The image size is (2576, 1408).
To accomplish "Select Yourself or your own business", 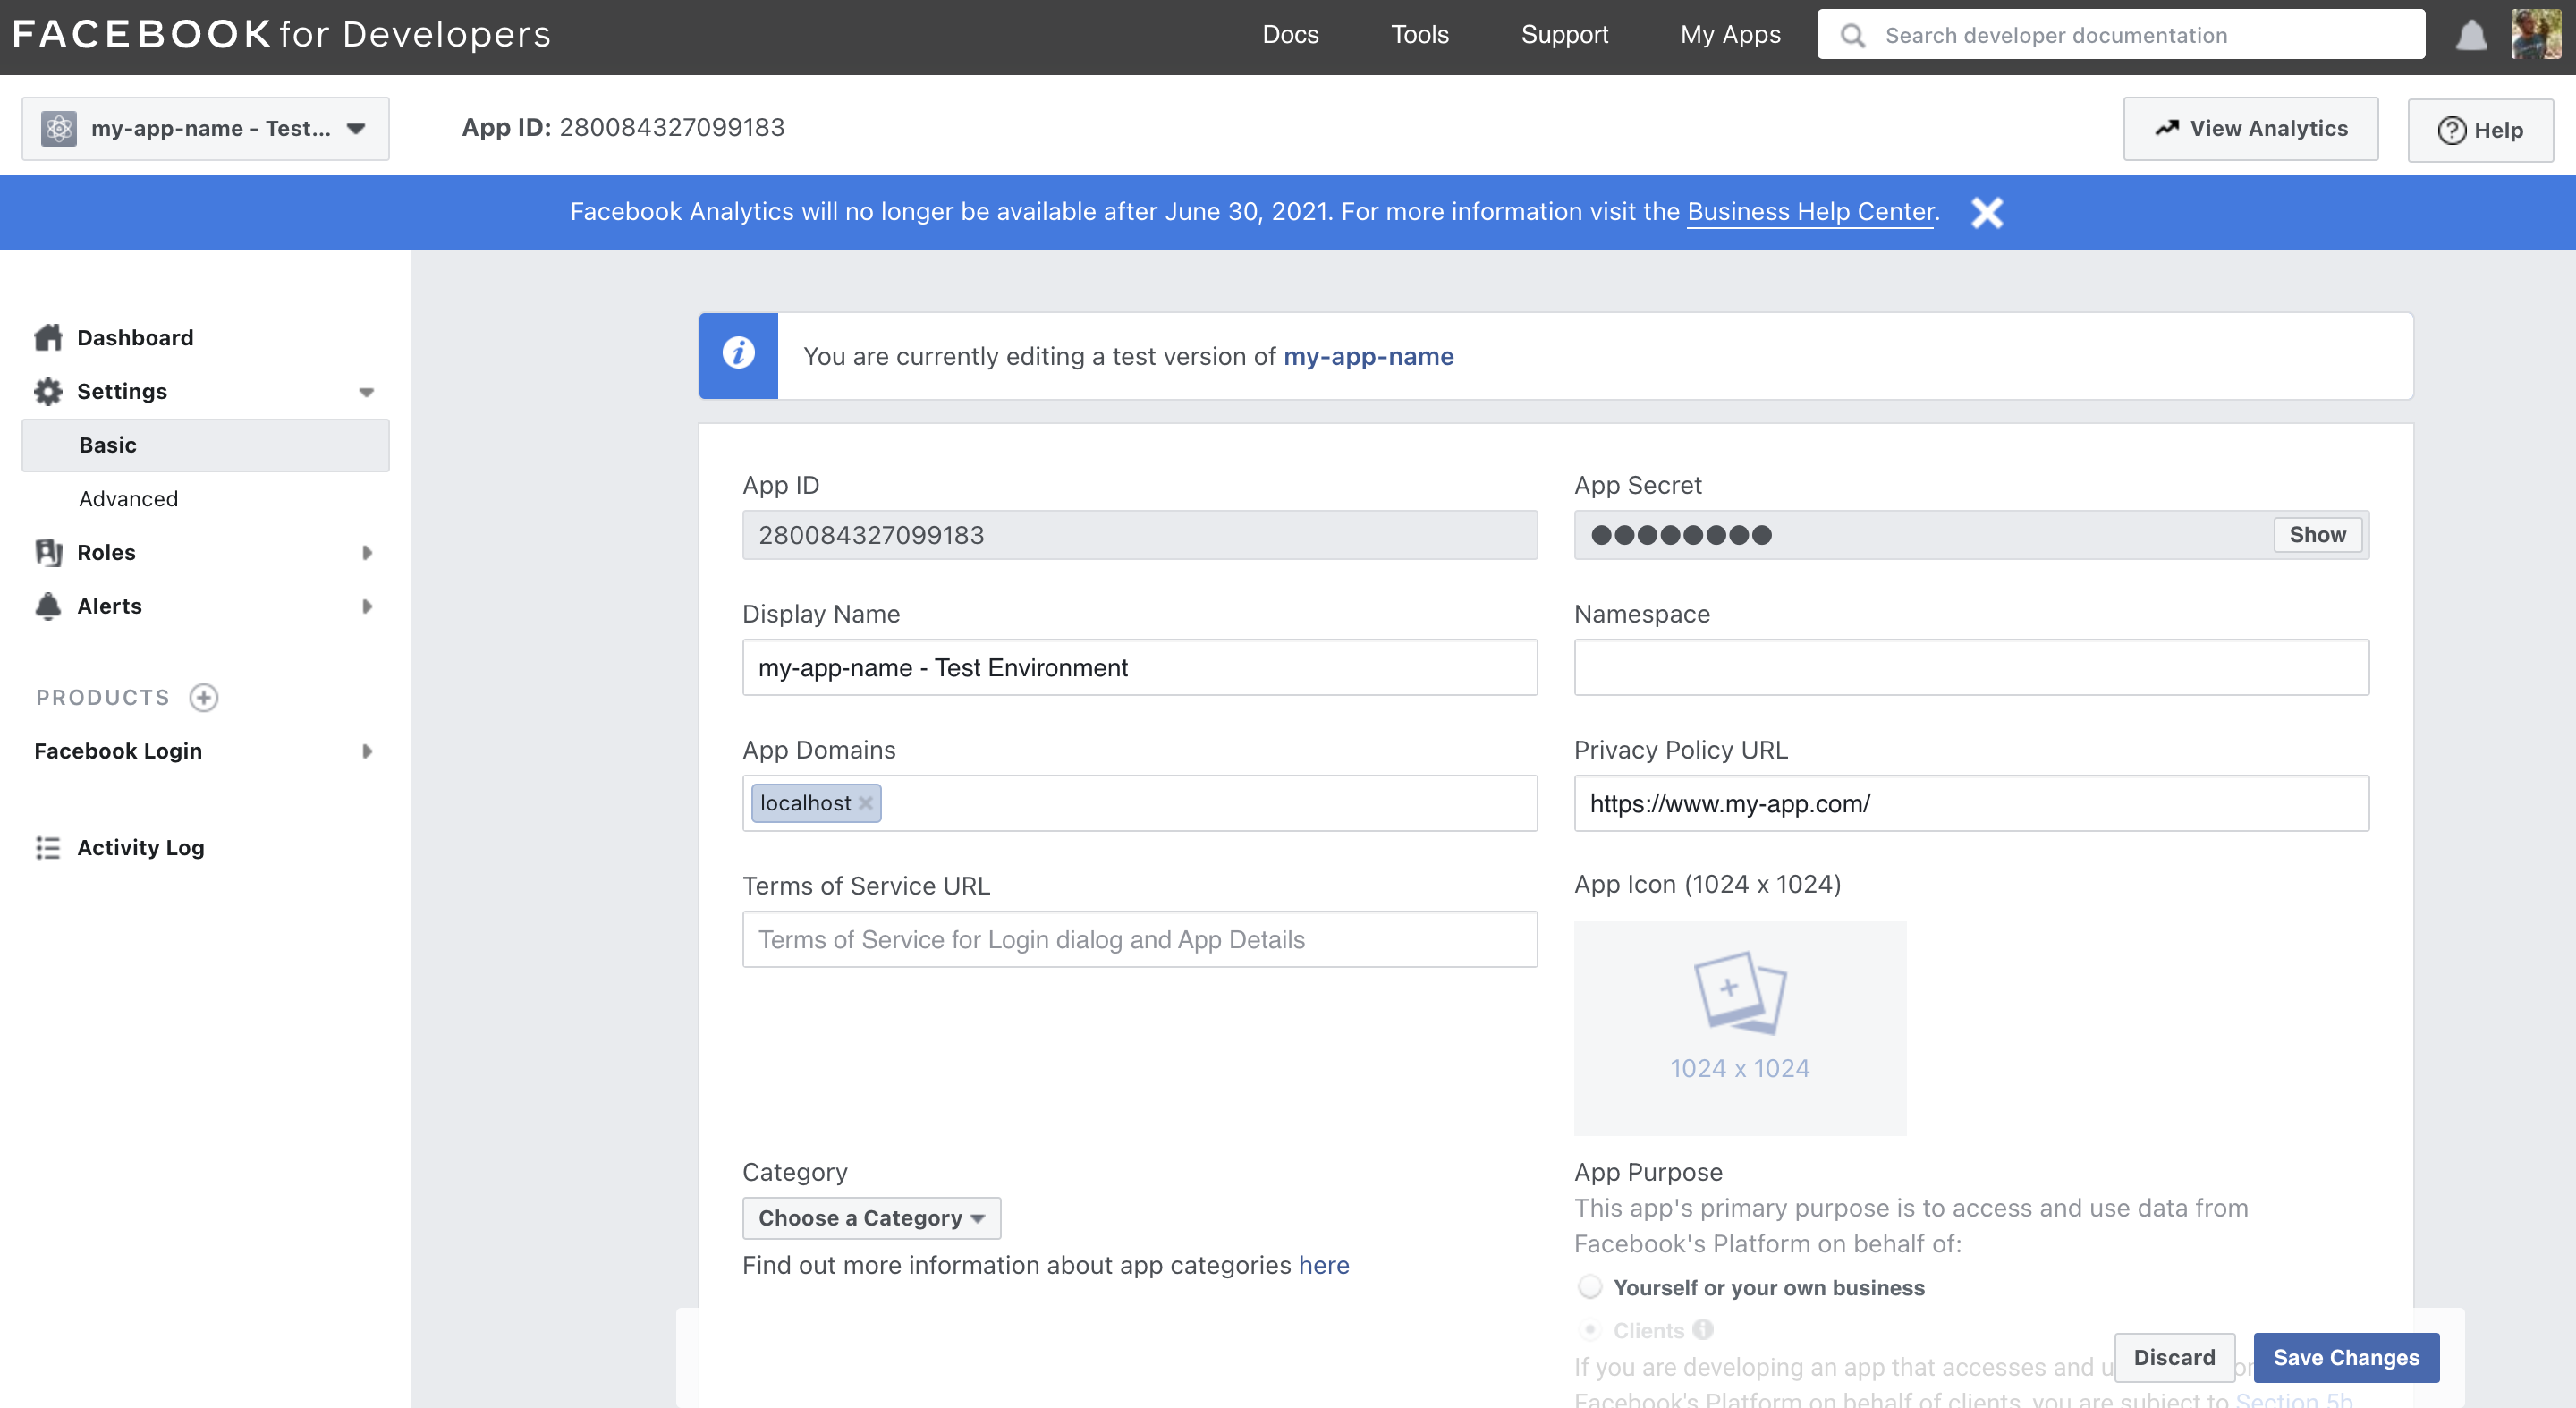I will pos(1590,1286).
